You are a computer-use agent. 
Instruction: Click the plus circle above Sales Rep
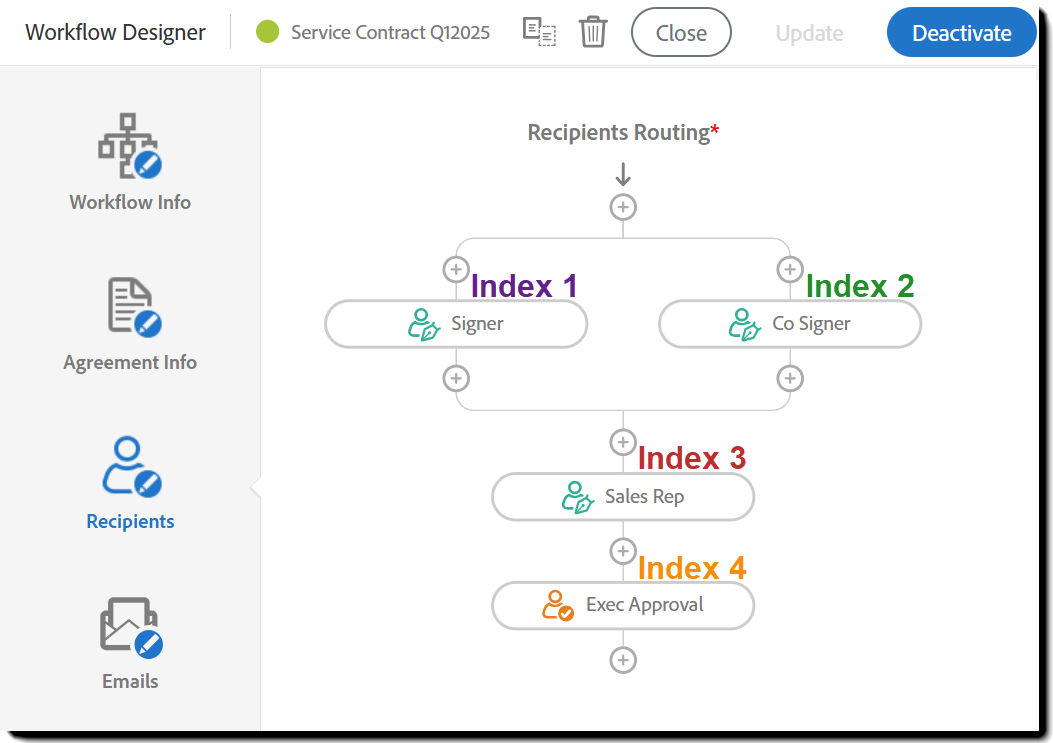pyautogui.click(x=622, y=442)
